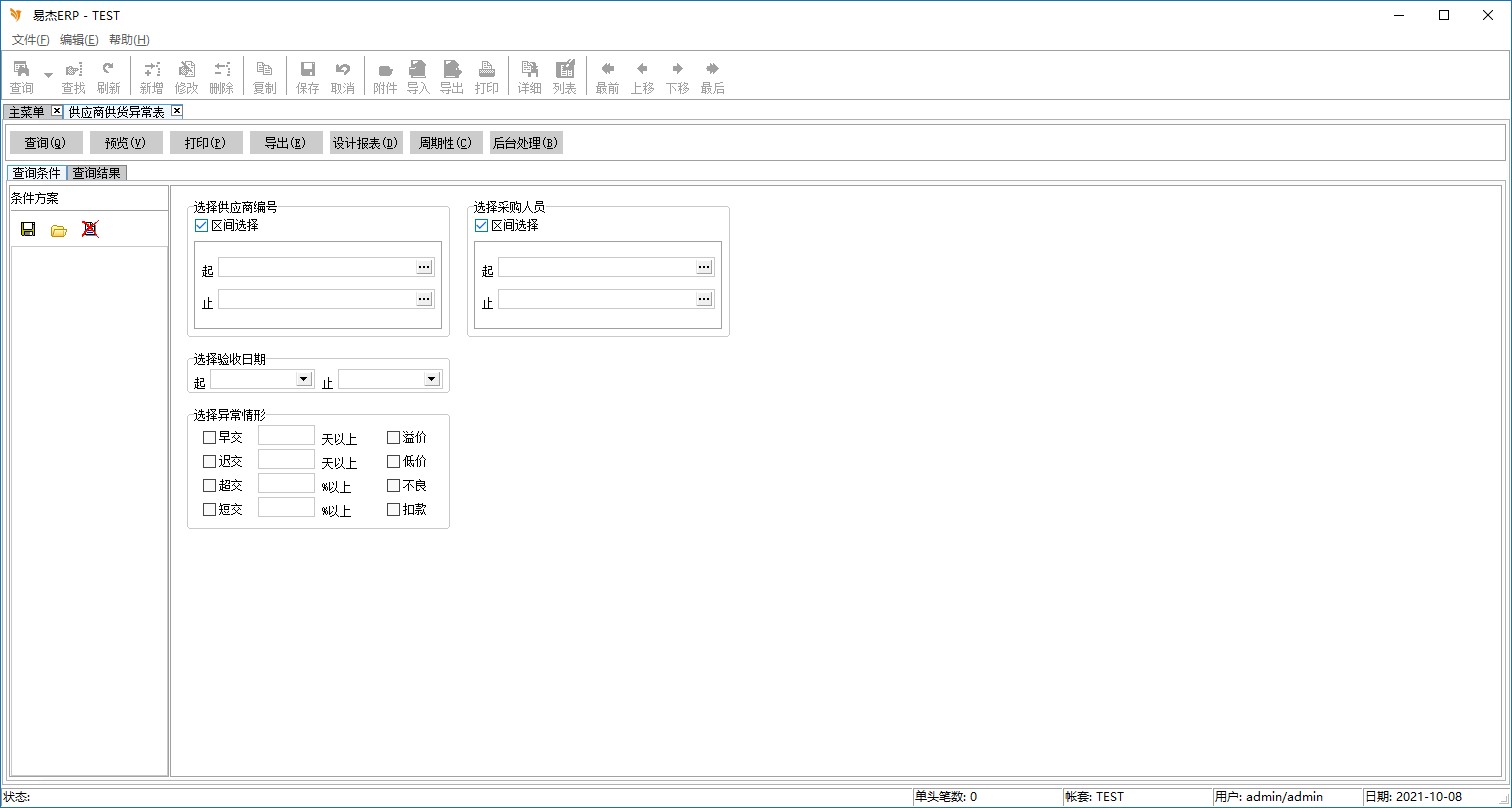This screenshot has height=808, width=1512.
Task: Uncheck 区间选择 under 选择供应商编号
Action: (x=202, y=226)
